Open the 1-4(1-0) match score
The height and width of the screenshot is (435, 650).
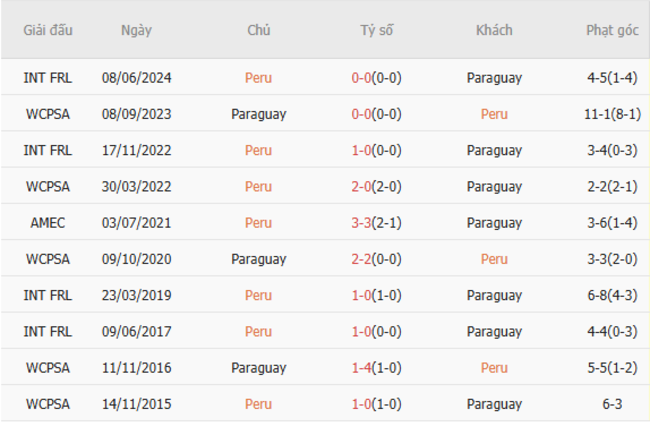tap(377, 368)
